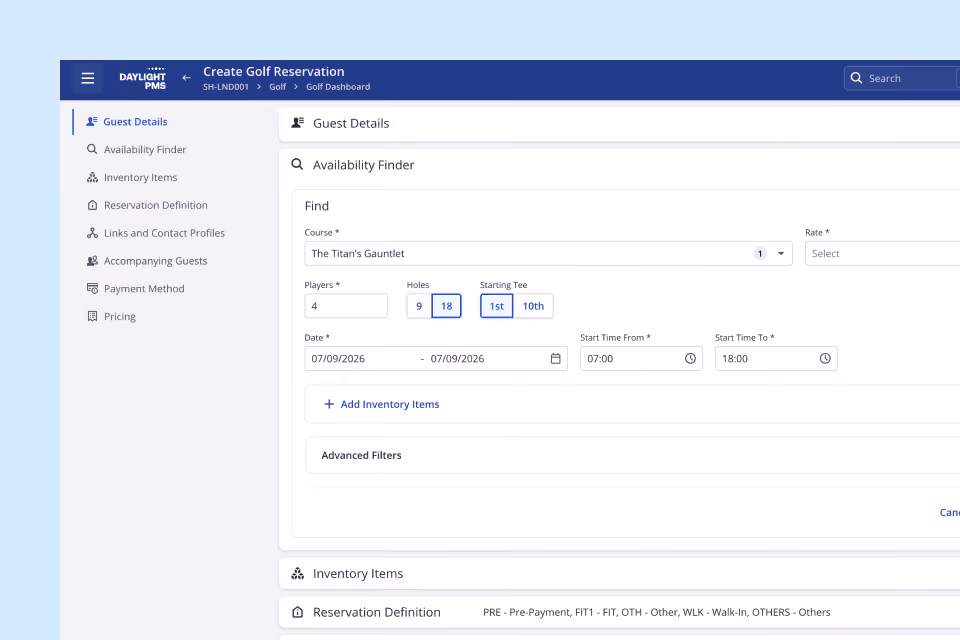Click the Guest Details section header icon
Image resolution: width=960 pixels, height=640 pixels.
click(x=298, y=123)
